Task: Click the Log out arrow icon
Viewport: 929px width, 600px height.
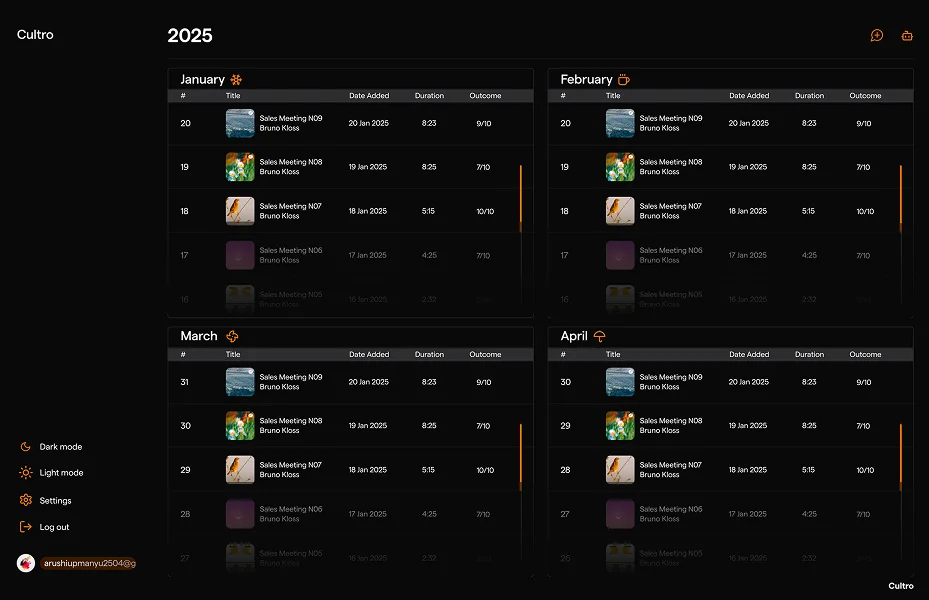Action: pyautogui.click(x=26, y=527)
